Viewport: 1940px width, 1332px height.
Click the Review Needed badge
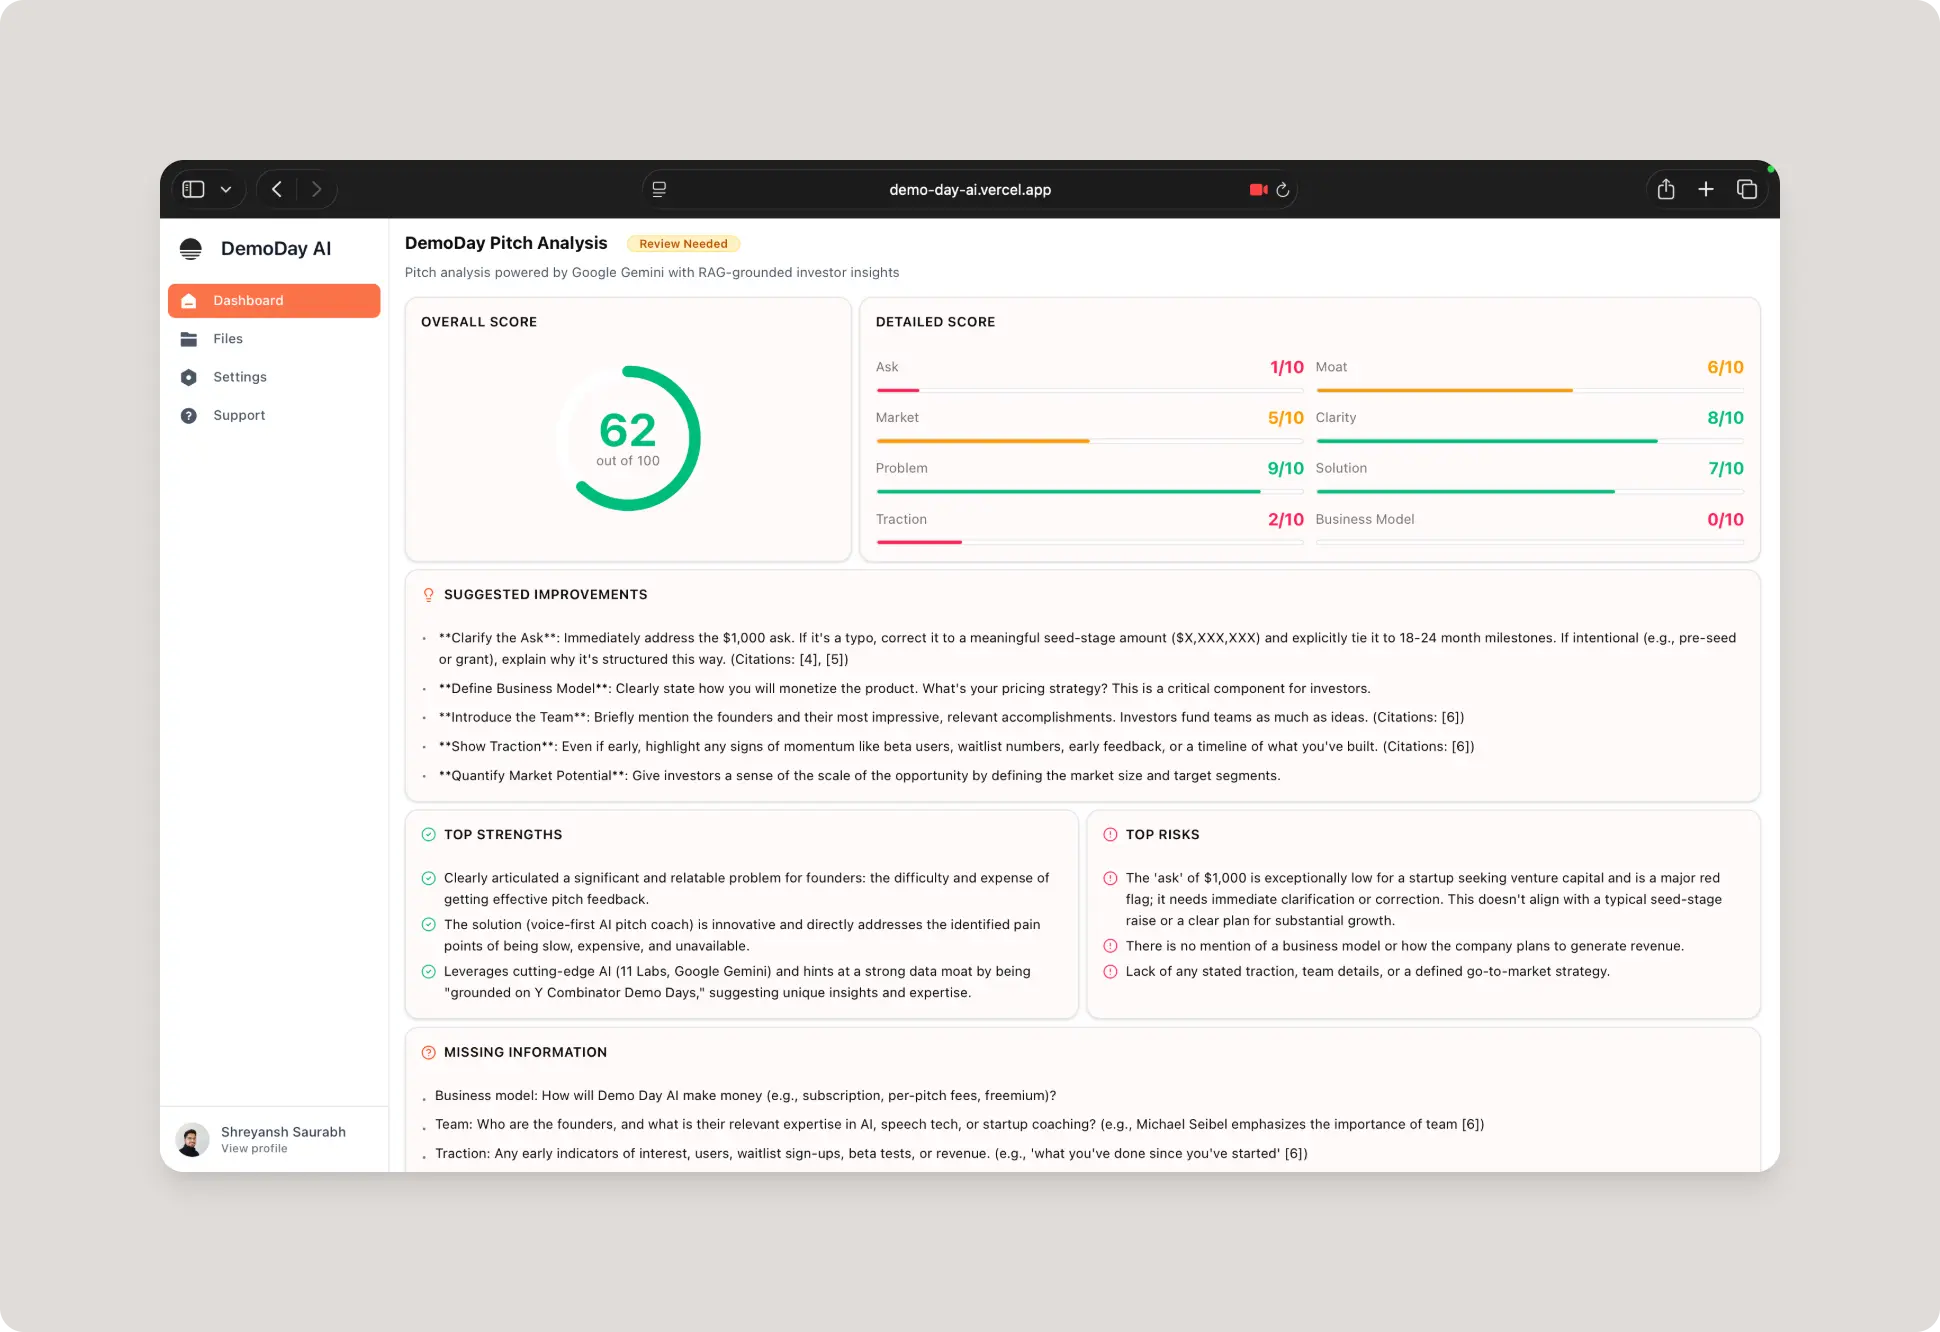683,244
